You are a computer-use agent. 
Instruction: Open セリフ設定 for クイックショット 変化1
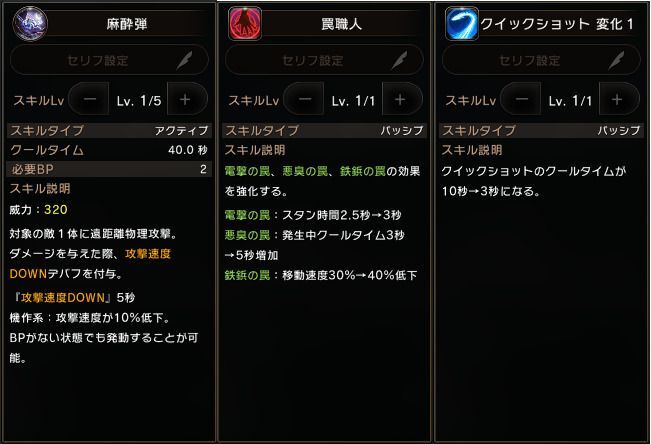point(530,59)
